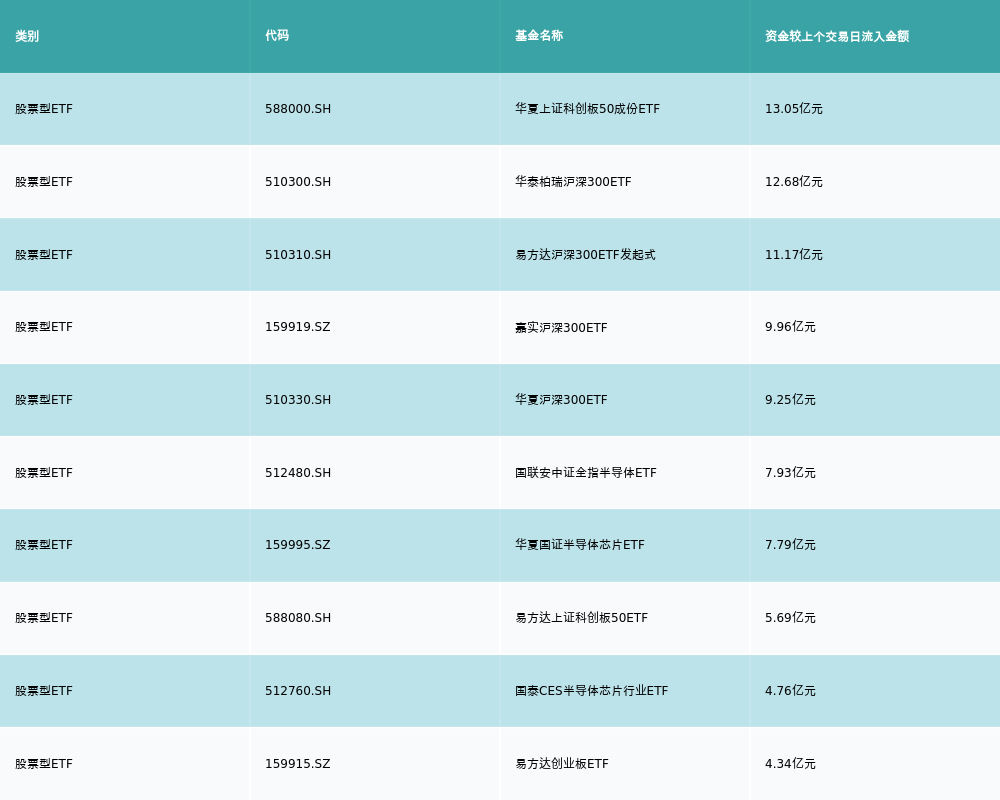Click 易方达创业板ETF fund name
Viewport: 1000px width, 800px height.
[562, 764]
